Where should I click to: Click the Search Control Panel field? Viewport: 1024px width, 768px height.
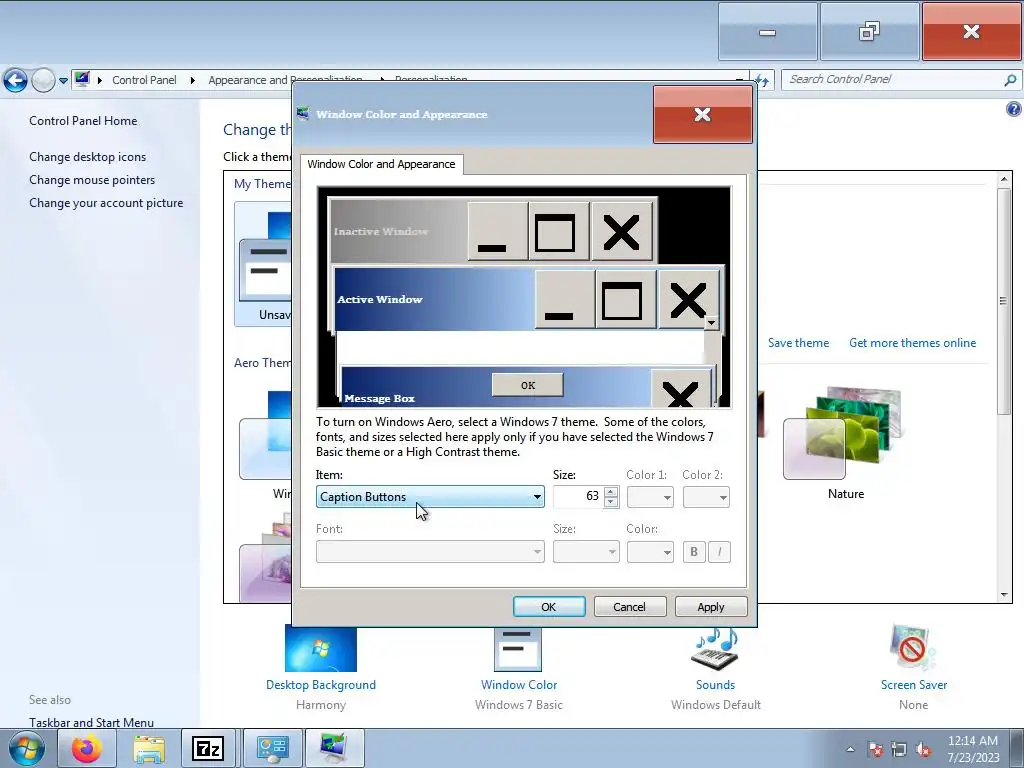893,79
